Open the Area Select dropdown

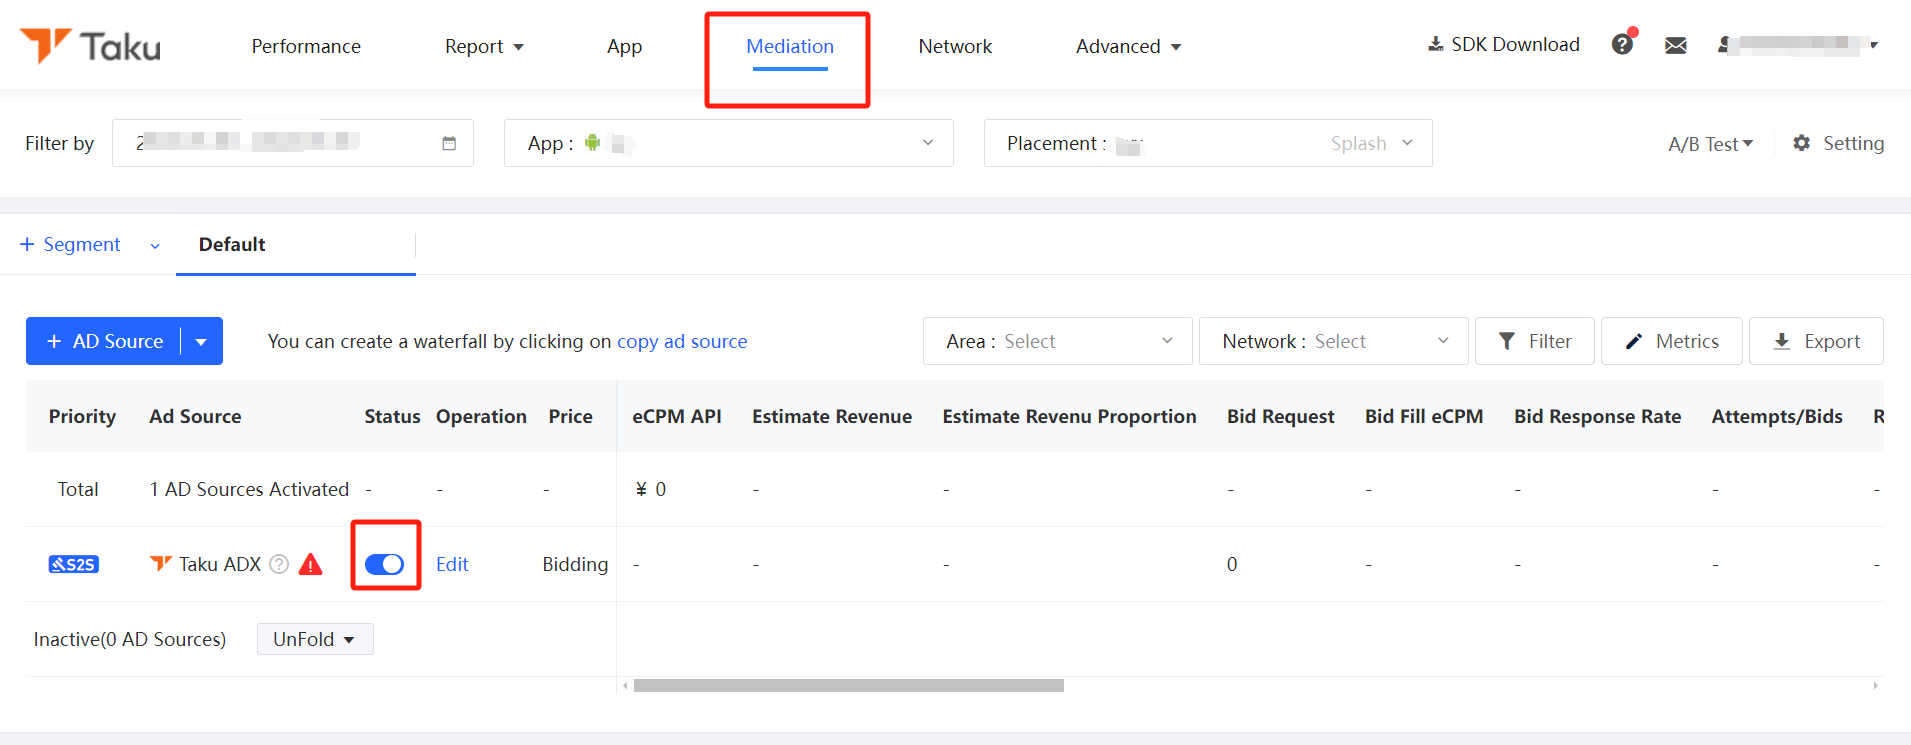tap(1058, 341)
